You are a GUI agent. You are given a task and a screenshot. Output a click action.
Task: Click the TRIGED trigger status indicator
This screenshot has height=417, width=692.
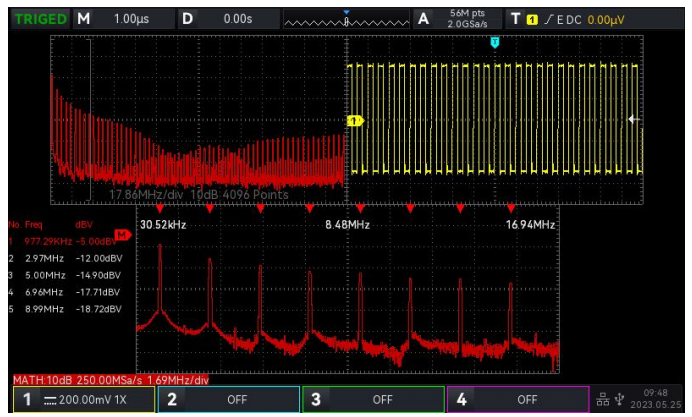click(40, 19)
